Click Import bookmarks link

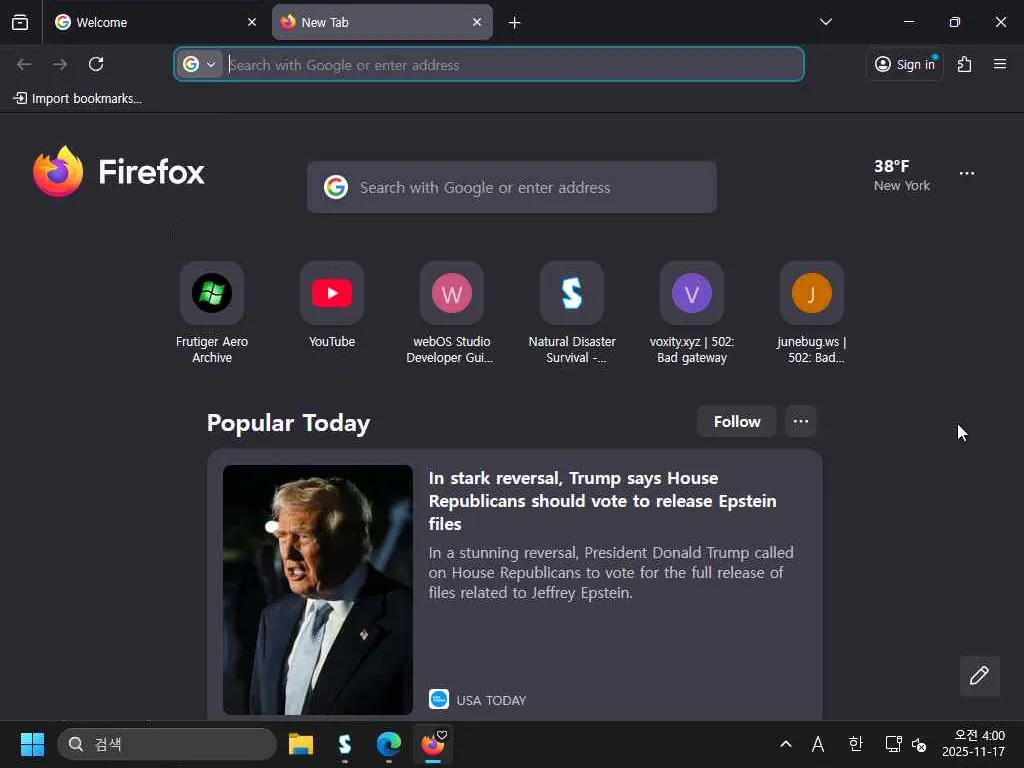(78, 99)
